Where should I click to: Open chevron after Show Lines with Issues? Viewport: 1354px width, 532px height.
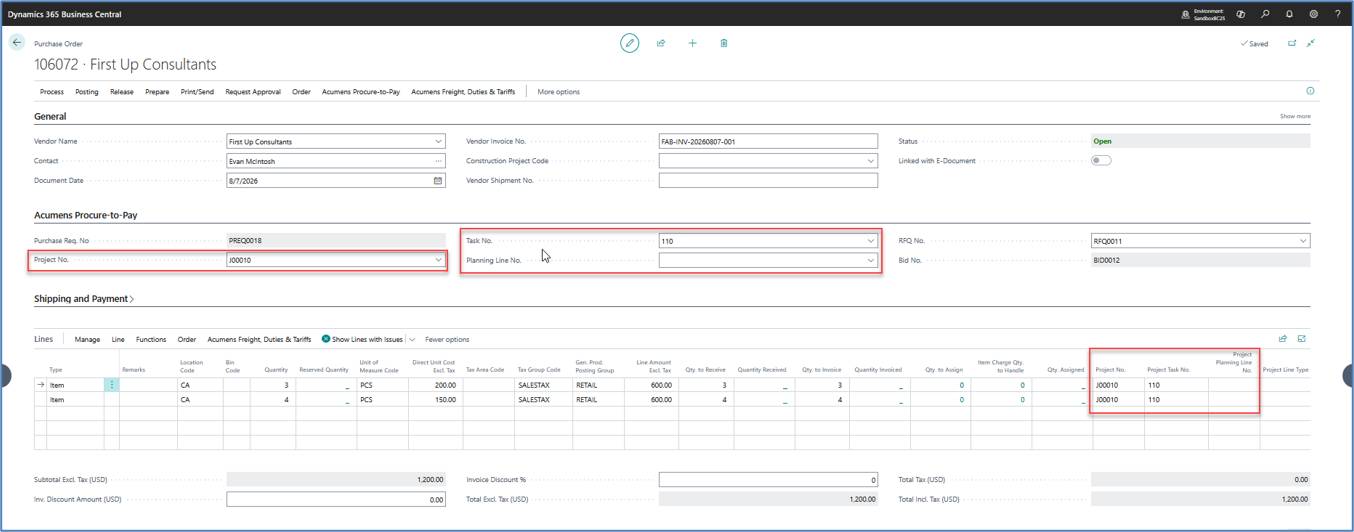(x=412, y=339)
